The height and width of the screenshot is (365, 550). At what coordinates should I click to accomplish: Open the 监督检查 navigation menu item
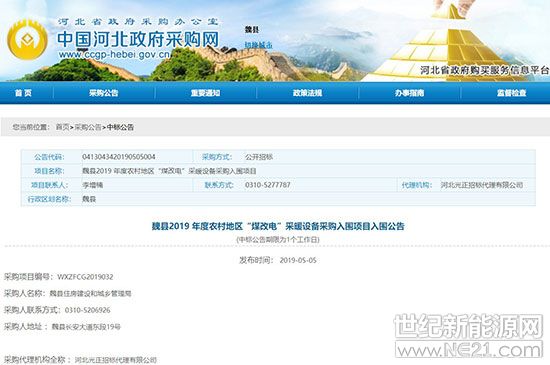(x=511, y=93)
